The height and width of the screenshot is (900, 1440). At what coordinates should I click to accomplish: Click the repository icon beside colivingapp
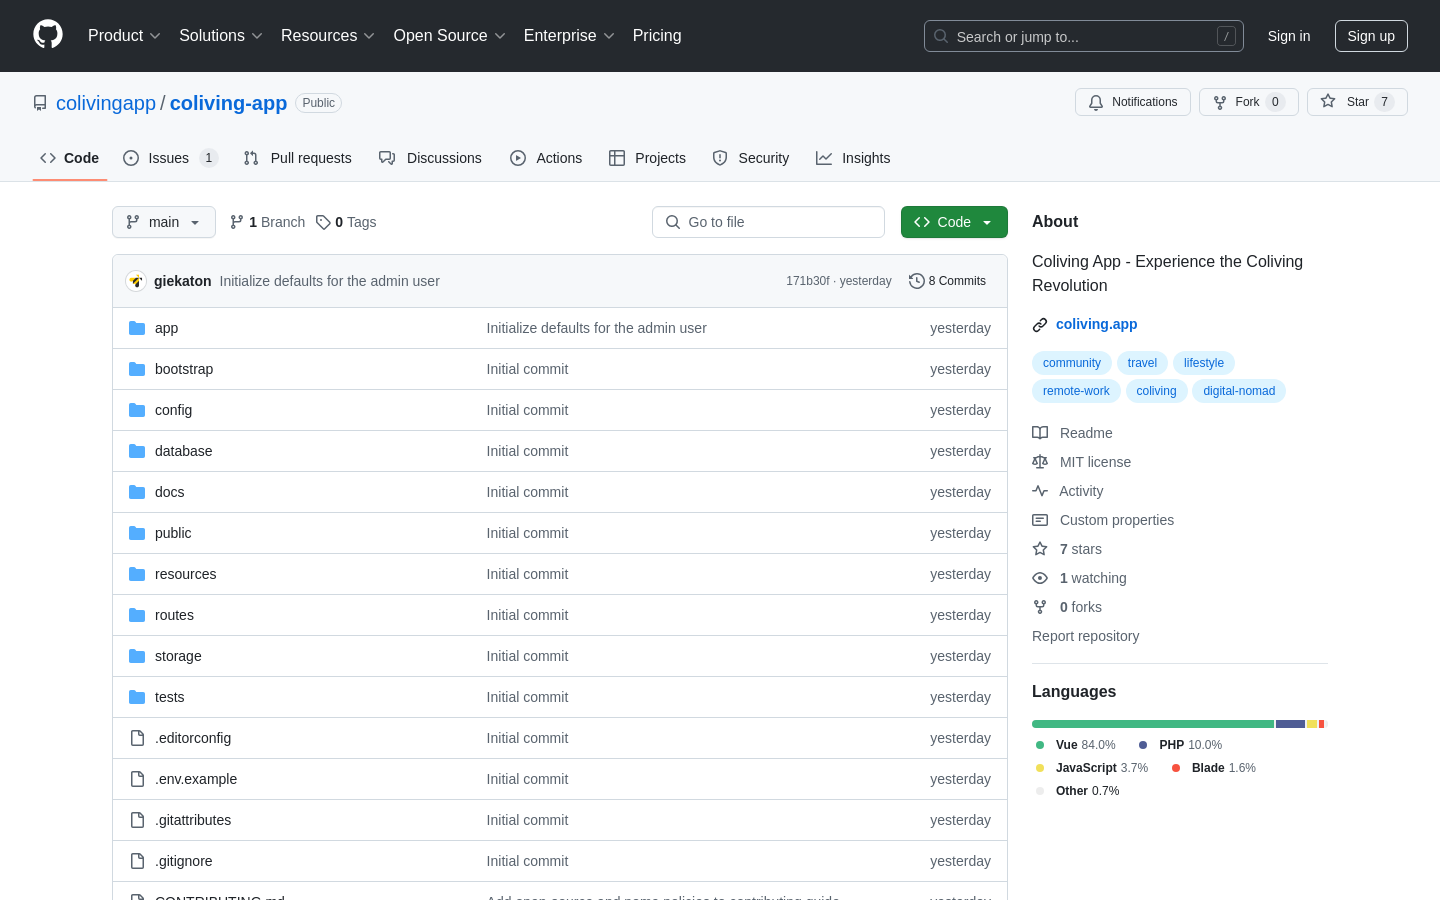click(x=40, y=103)
